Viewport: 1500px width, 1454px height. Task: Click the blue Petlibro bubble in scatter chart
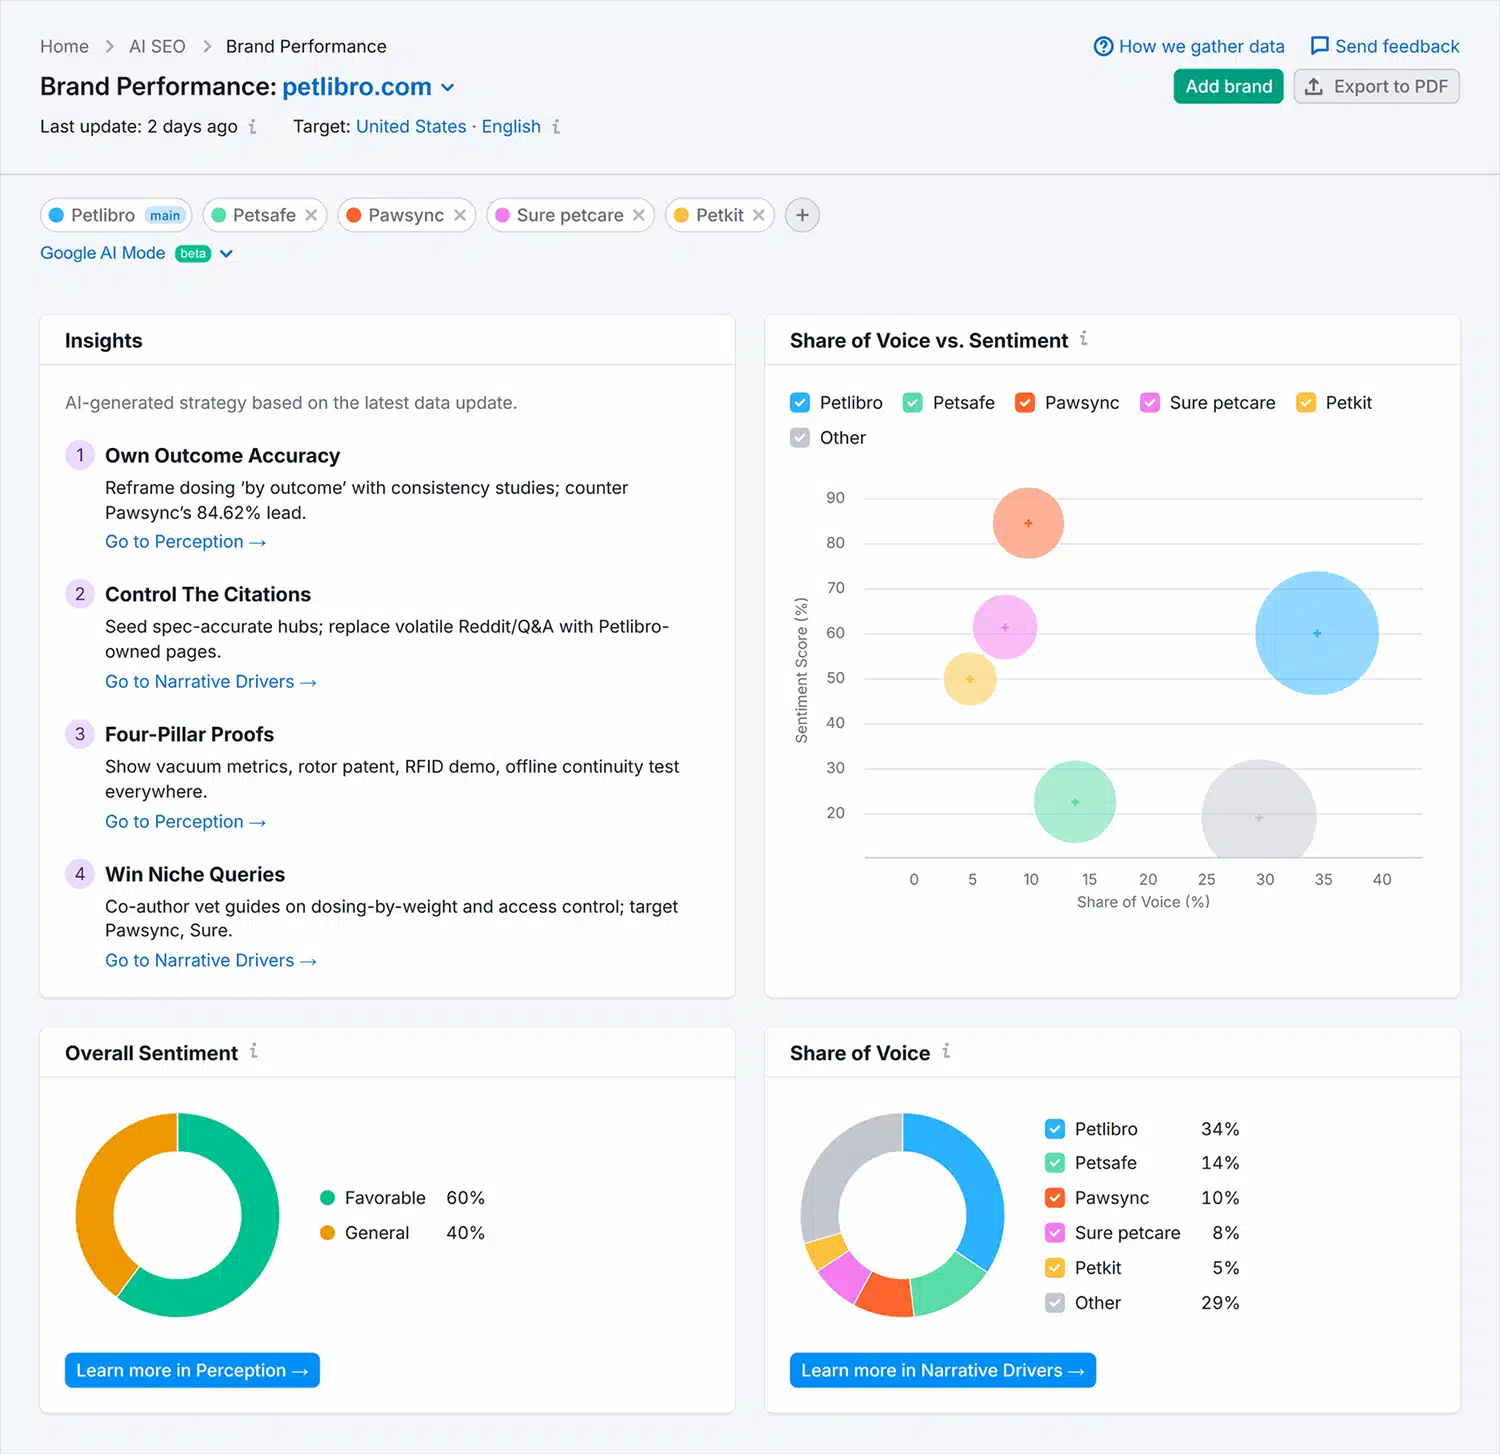(1317, 633)
